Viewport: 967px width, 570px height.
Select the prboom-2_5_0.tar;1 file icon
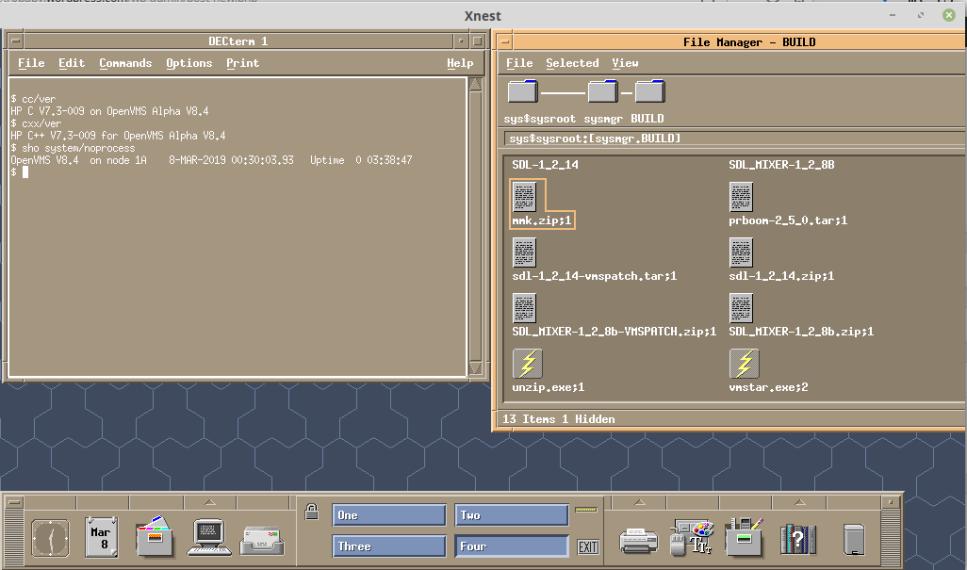click(742, 197)
